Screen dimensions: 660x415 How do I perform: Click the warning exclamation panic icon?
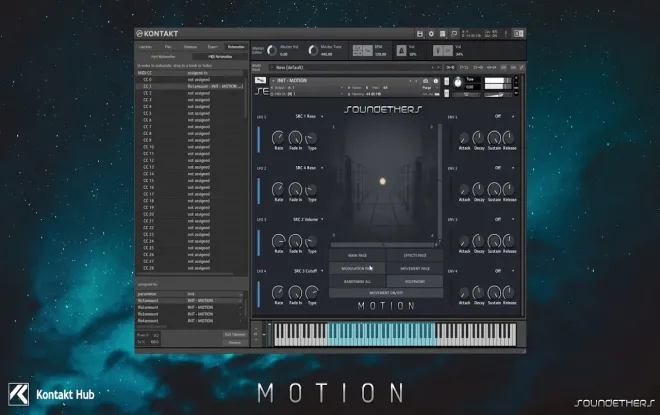[x=506, y=34]
